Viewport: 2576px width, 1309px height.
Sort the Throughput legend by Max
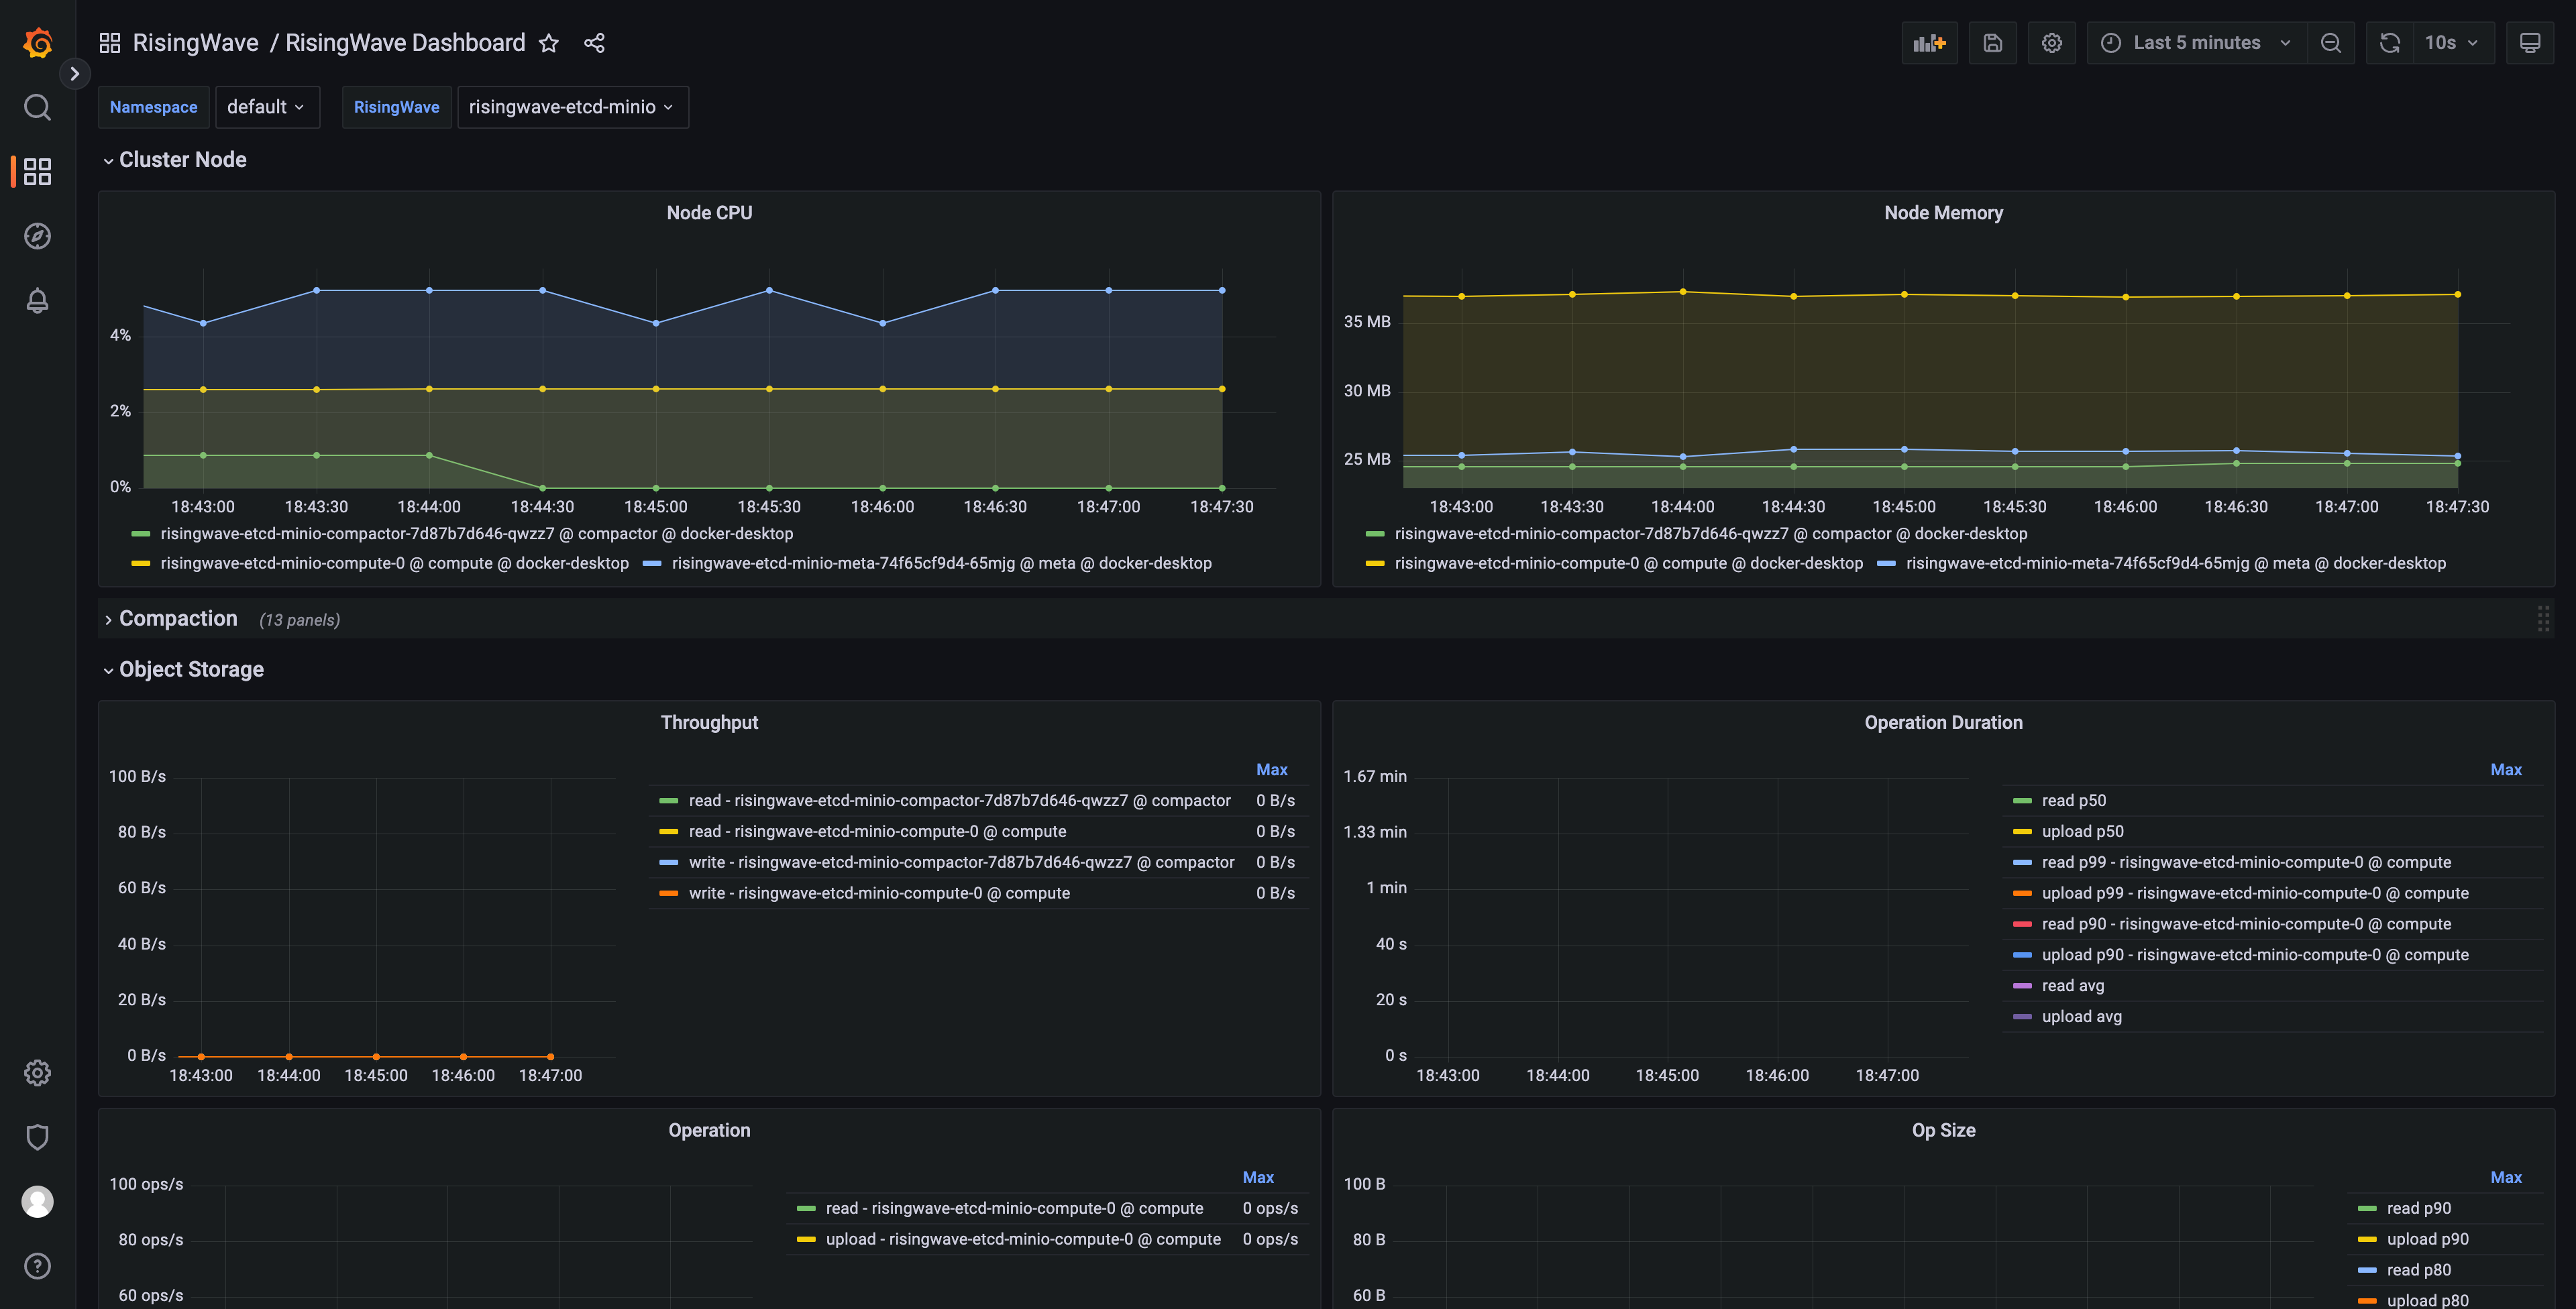(1271, 769)
